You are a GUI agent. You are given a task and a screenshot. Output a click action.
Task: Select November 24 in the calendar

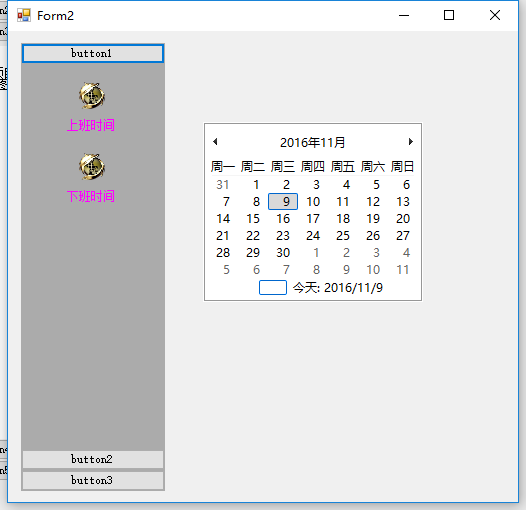313,236
